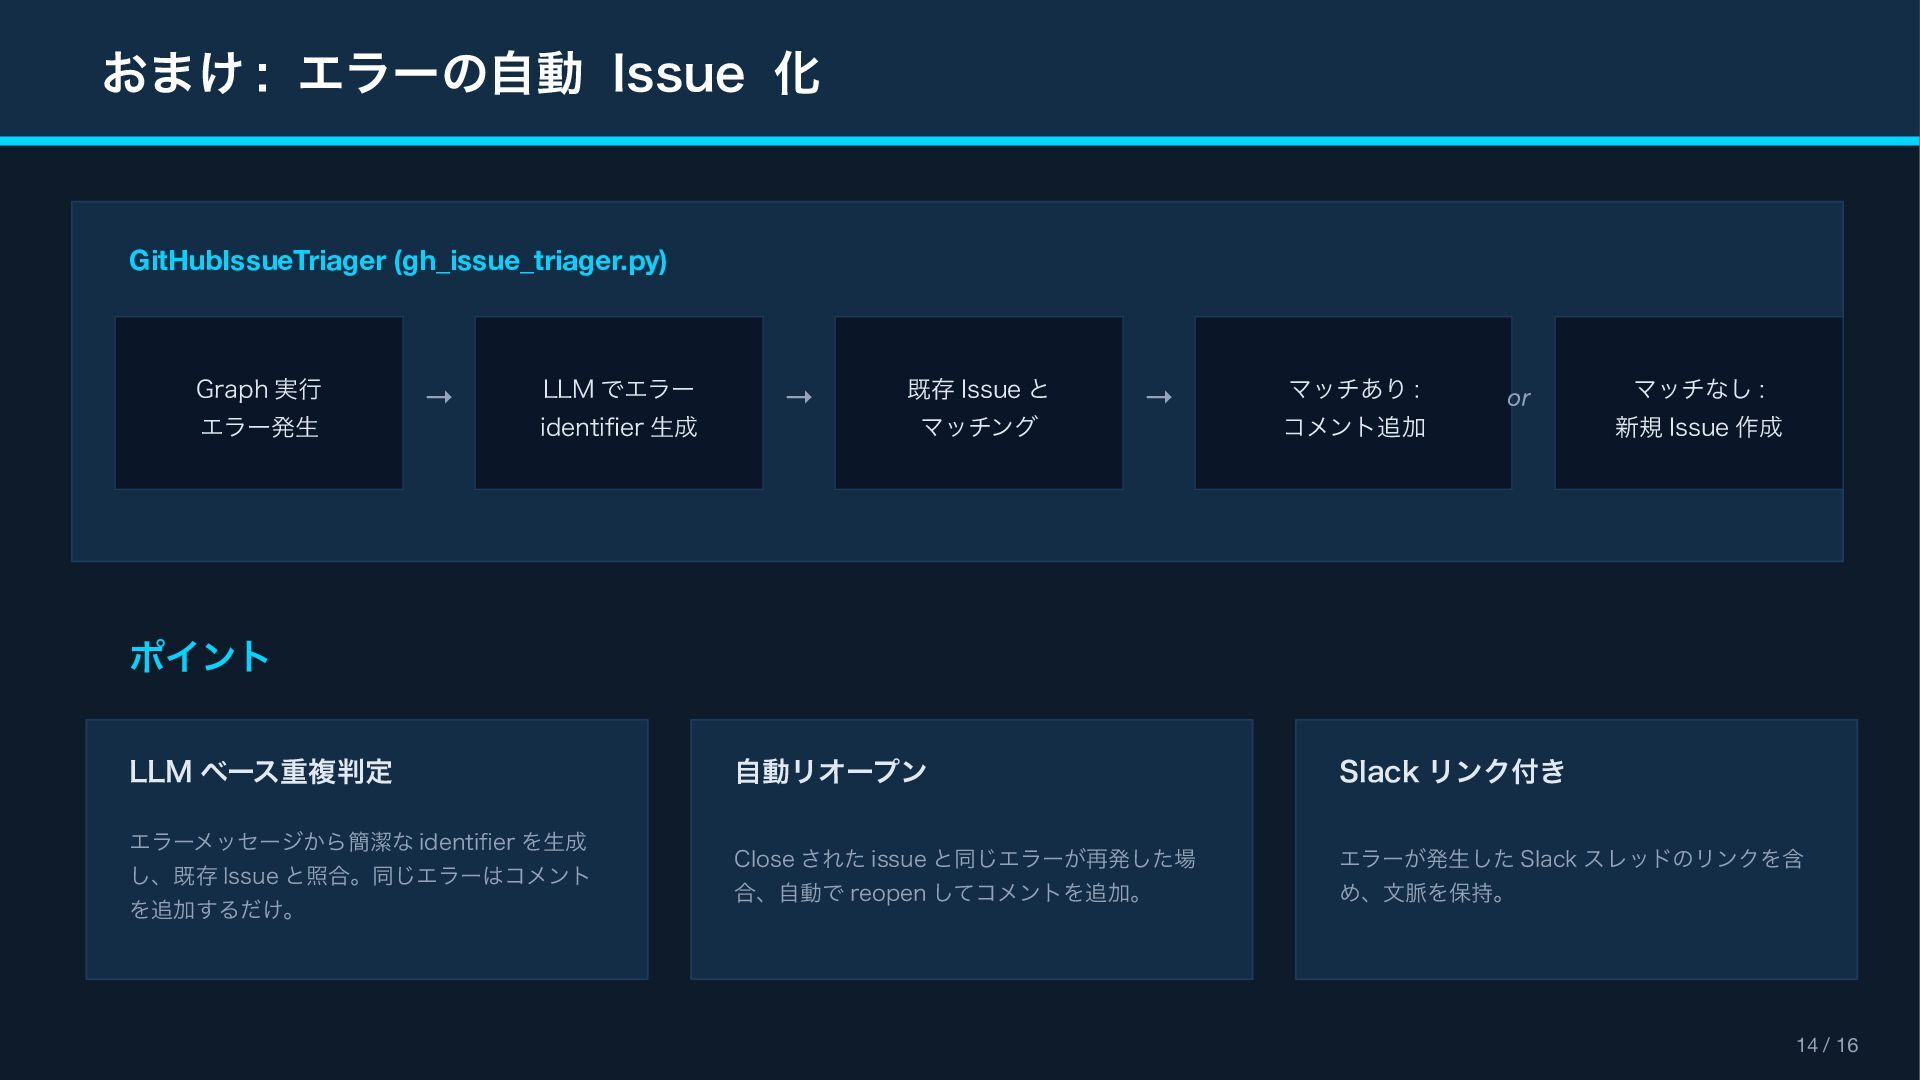Click the Slack スレッド link description text

(x=1570, y=876)
